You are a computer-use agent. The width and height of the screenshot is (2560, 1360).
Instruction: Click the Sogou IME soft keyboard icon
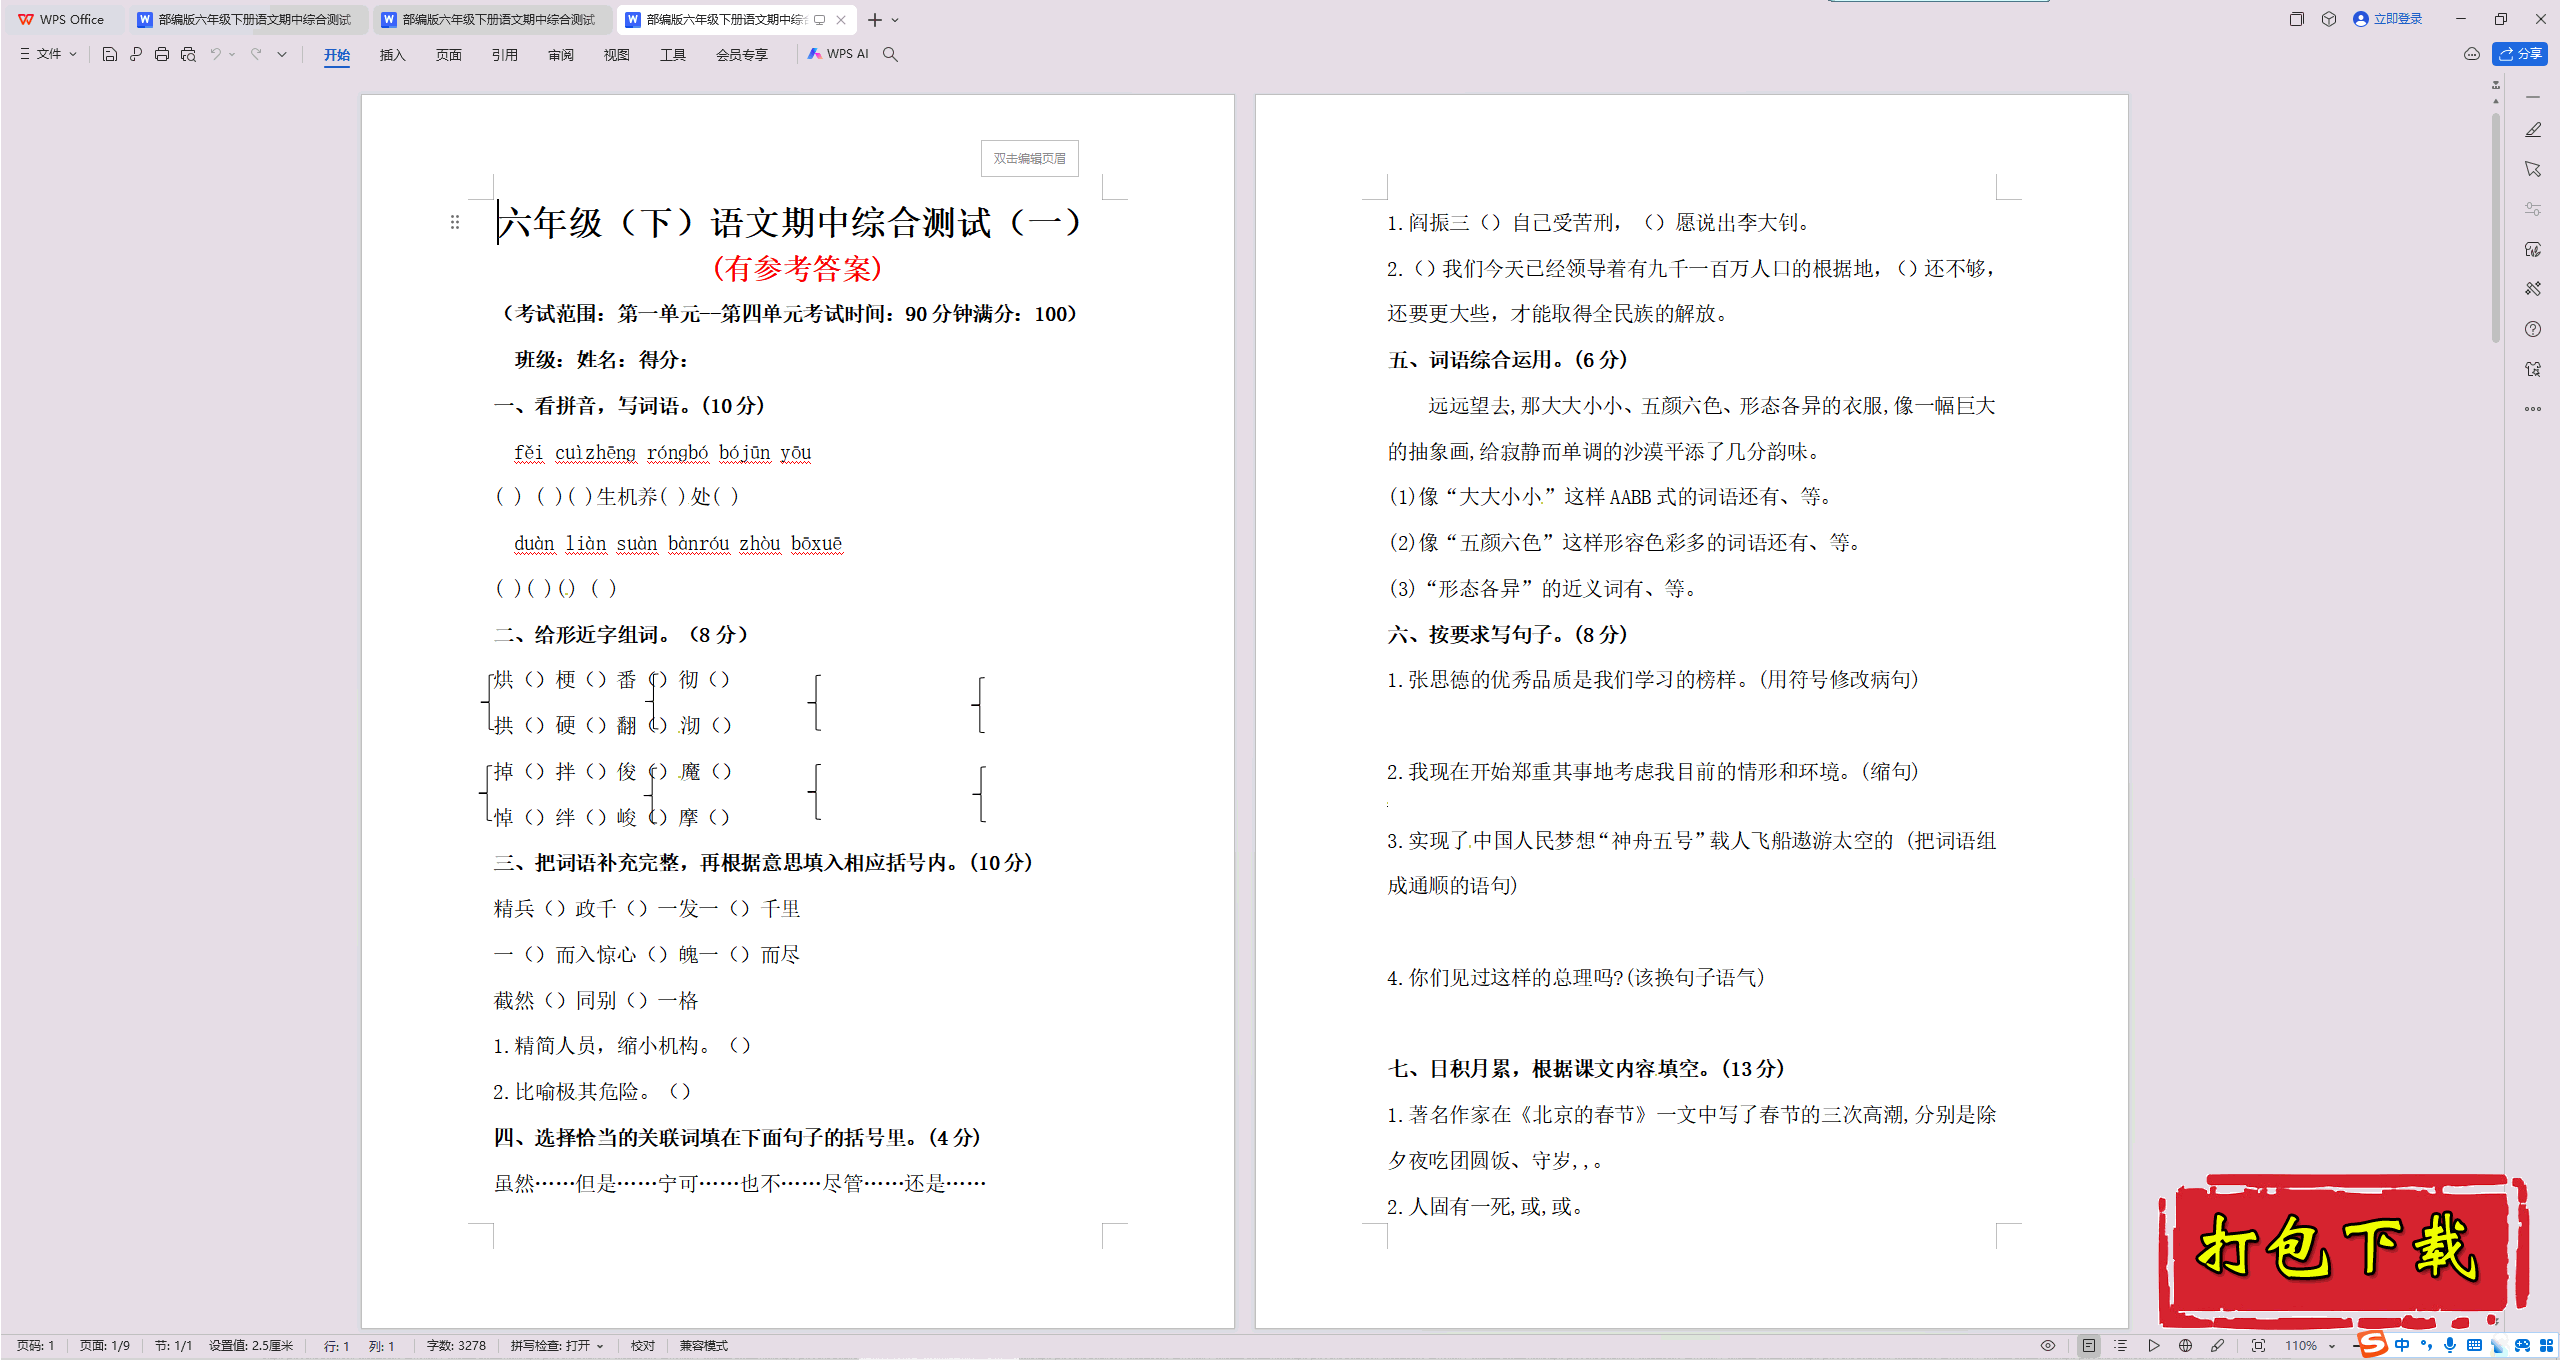pos(2474,1346)
